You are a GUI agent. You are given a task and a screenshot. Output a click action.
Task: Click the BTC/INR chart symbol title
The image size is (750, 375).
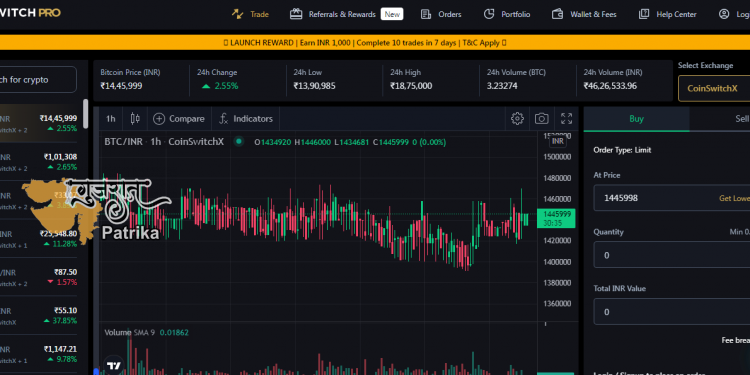[164, 142]
